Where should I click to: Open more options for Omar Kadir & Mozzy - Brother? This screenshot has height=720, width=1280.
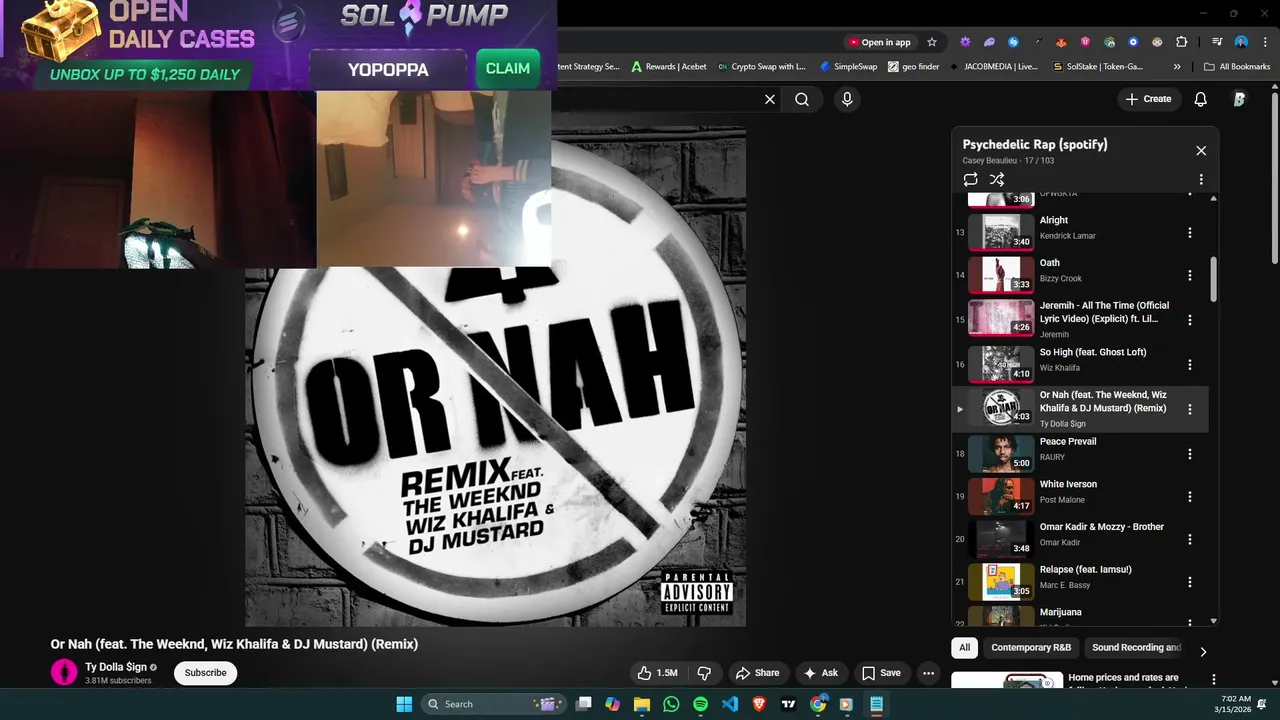(x=1190, y=539)
